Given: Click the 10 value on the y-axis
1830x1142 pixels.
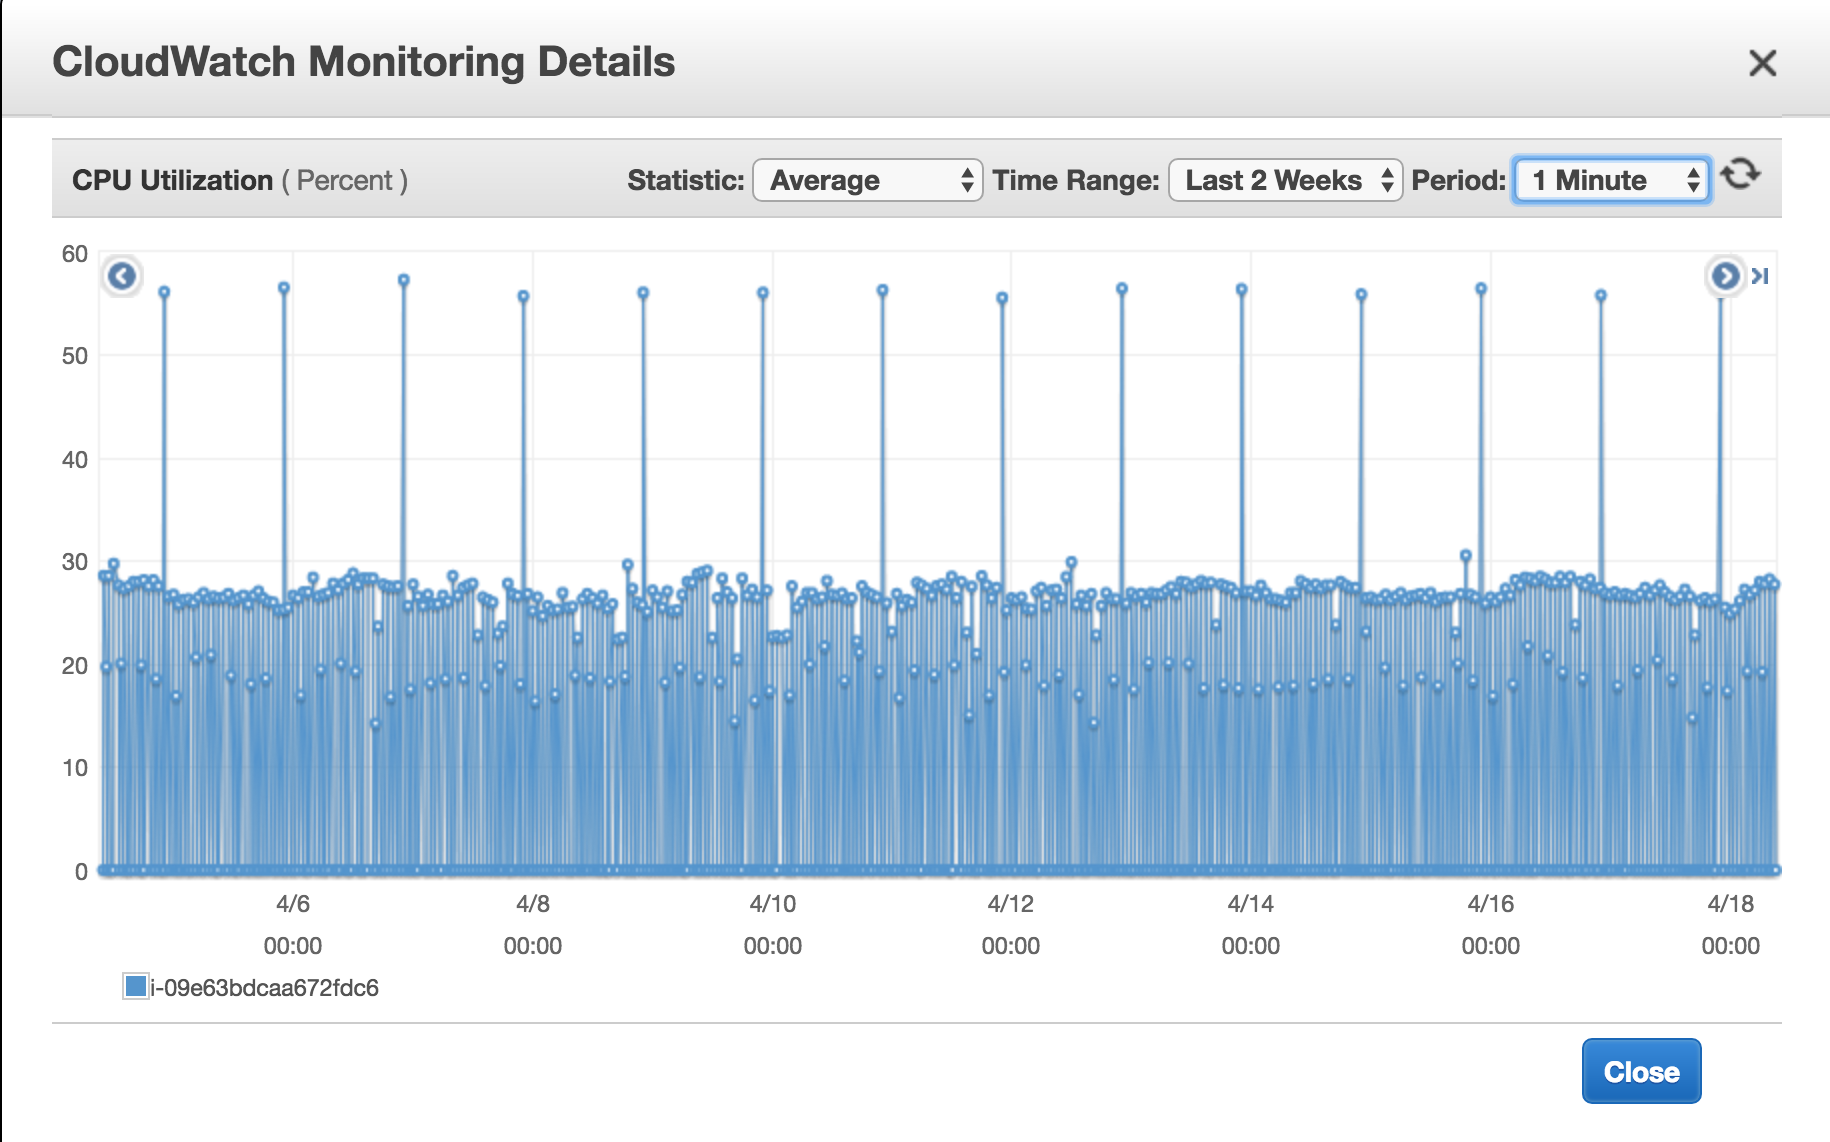Looking at the screenshot, I should [x=75, y=768].
